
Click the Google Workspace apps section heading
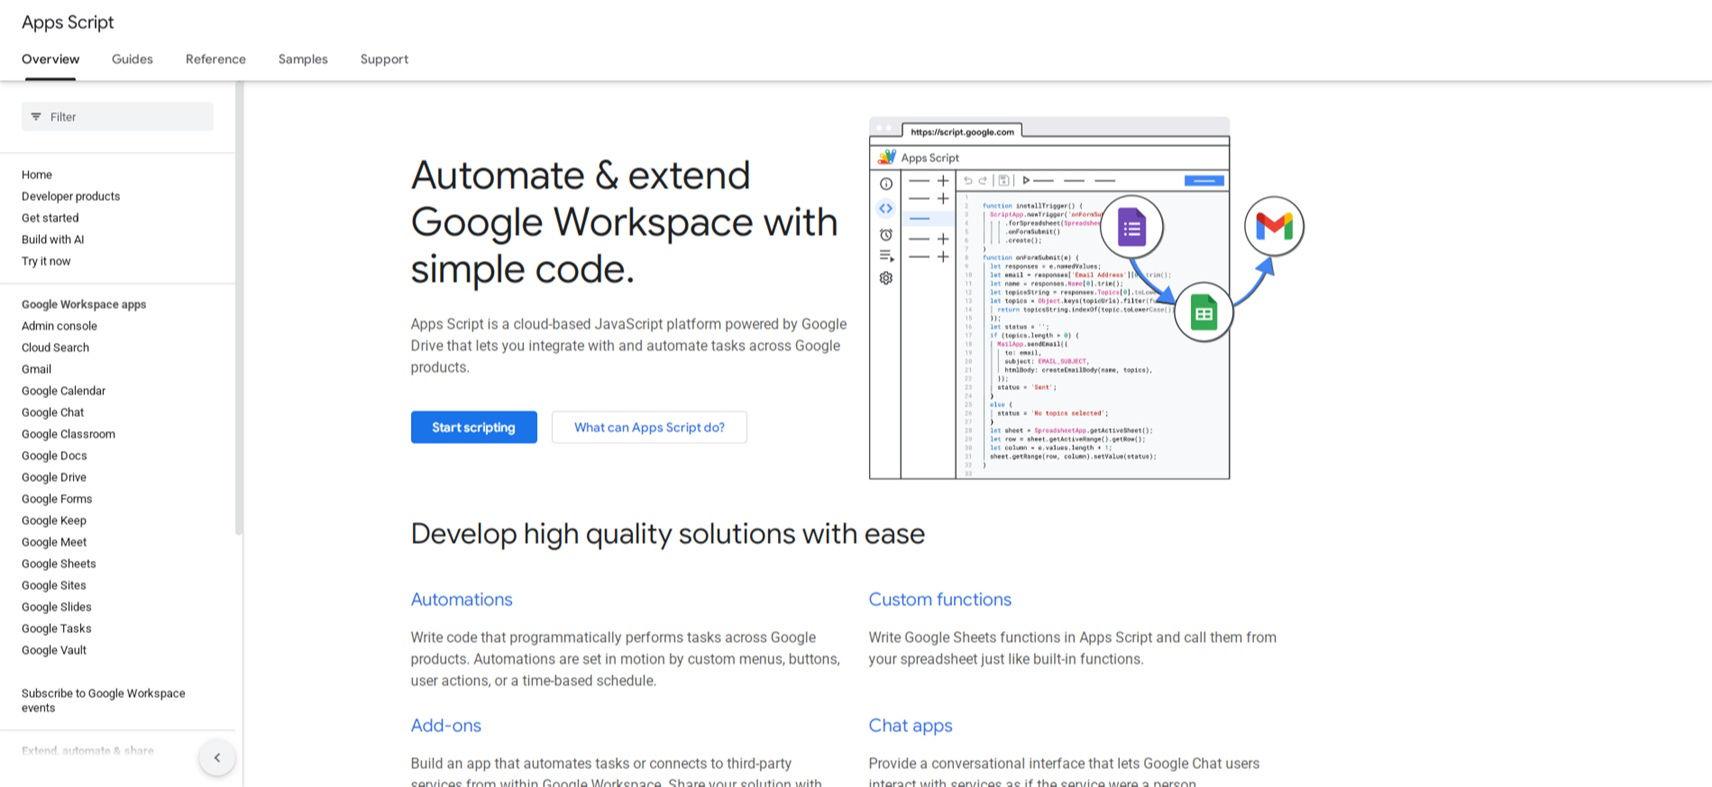click(x=84, y=305)
